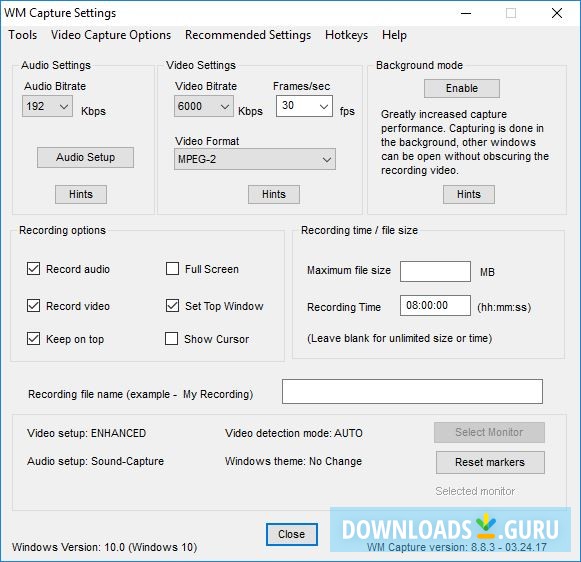Enable Show Cursor checkbox
The width and height of the screenshot is (581, 562).
pos(171,338)
